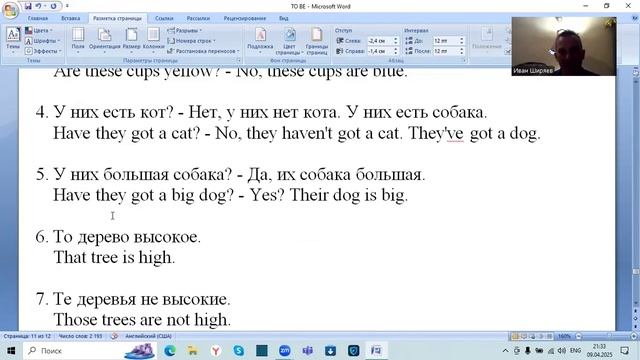Click the sentence "That tree is high."

click(x=114, y=258)
